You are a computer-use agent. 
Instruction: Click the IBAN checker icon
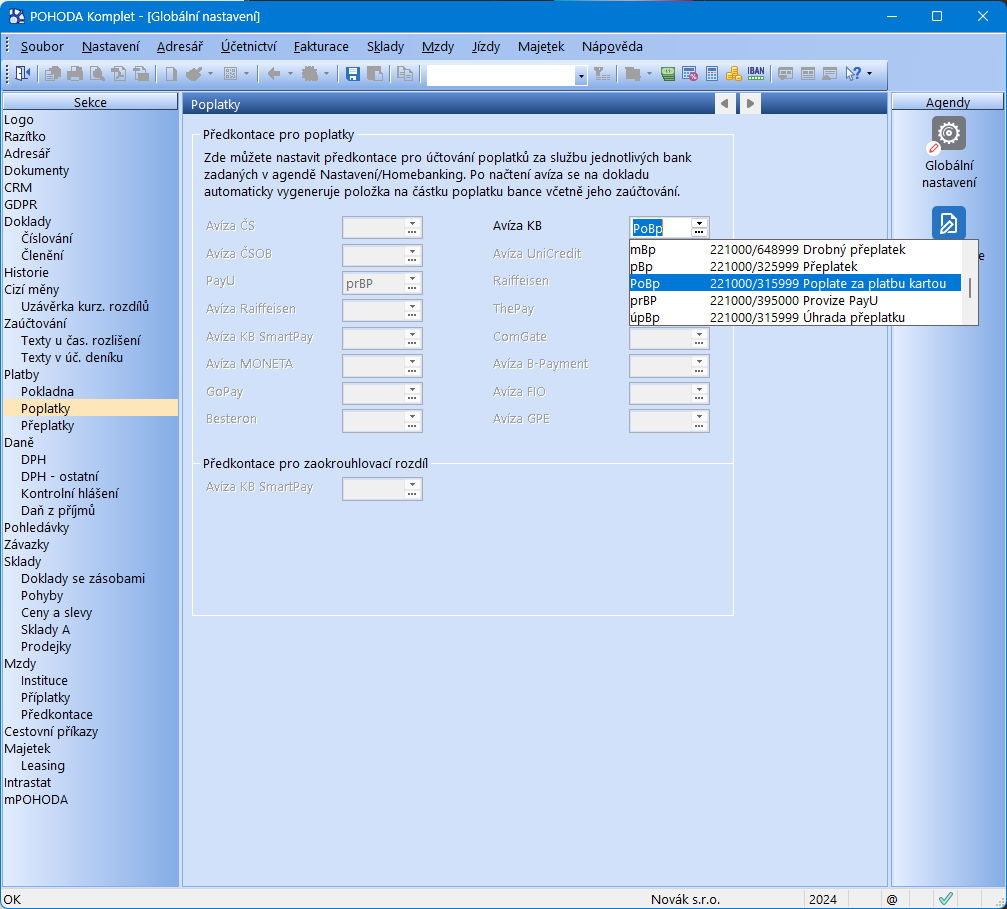(x=756, y=74)
